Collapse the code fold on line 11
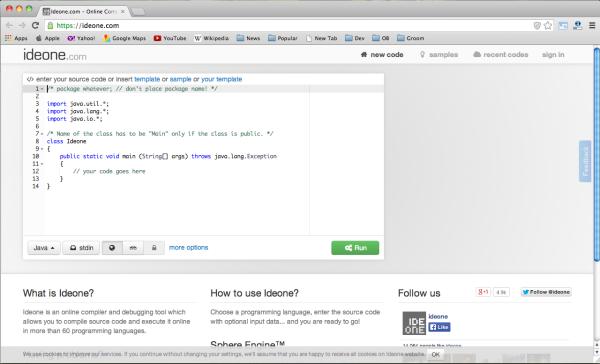This screenshot has height=364, width=600. 42,163
